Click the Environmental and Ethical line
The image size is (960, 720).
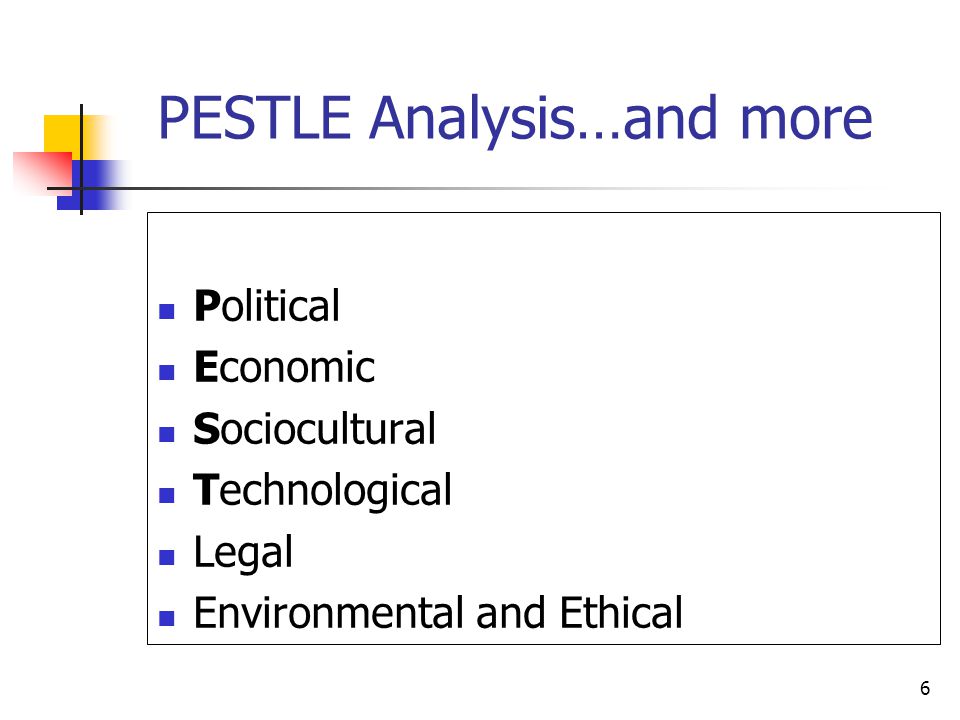(438, 612)
